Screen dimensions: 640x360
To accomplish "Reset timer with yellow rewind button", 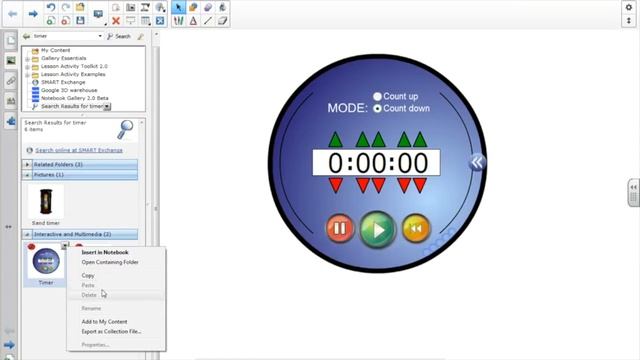I will (x=416, y=229).
